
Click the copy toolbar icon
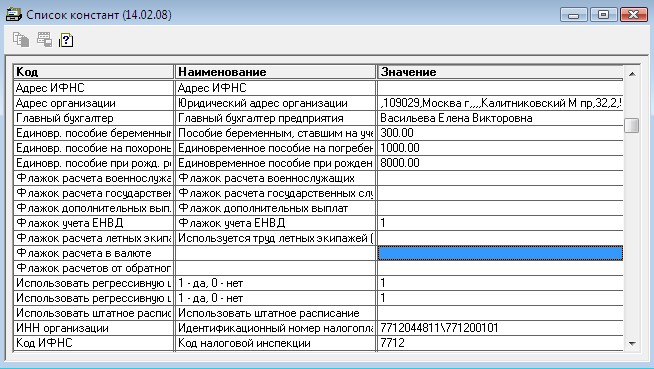(x=21, y=40)
